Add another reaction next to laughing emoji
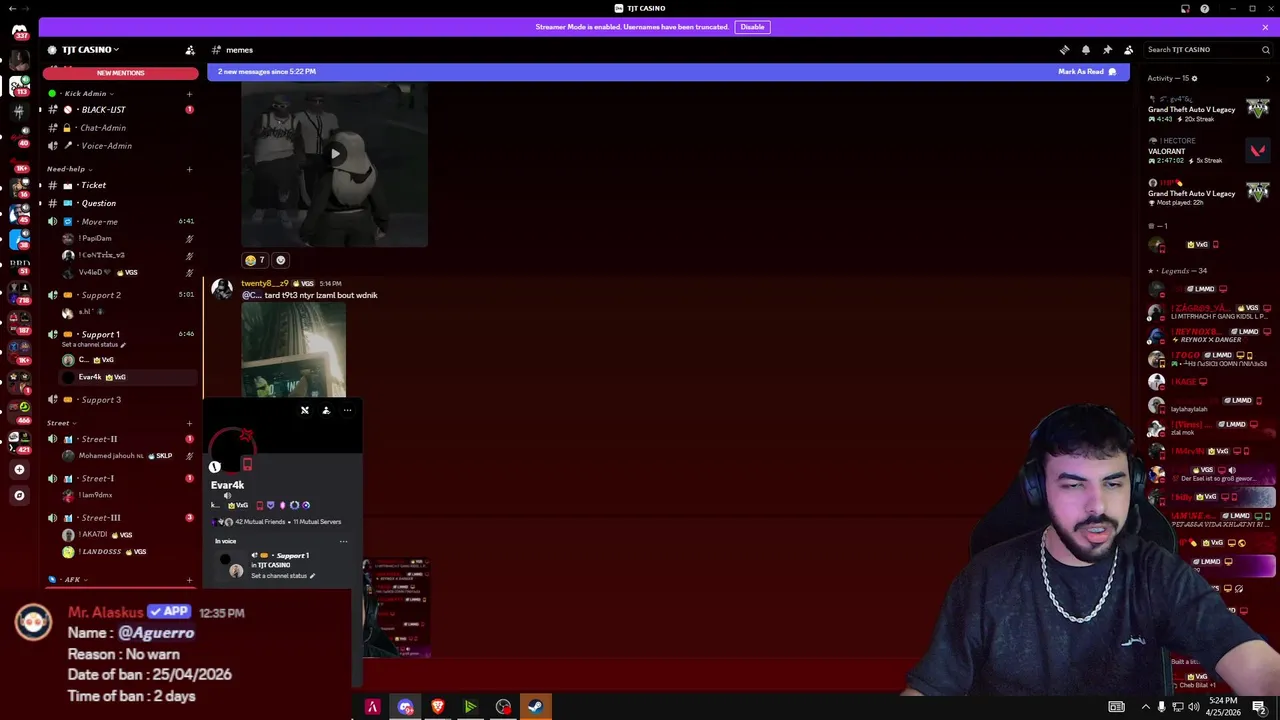The width and height of the screenshot is (1280, 720). pos(280,260)
